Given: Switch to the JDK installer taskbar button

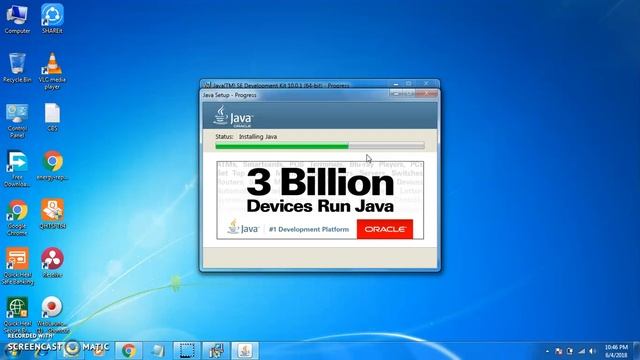Looking at the screenshot, I should pyautogui.click(x=216, y=350).
